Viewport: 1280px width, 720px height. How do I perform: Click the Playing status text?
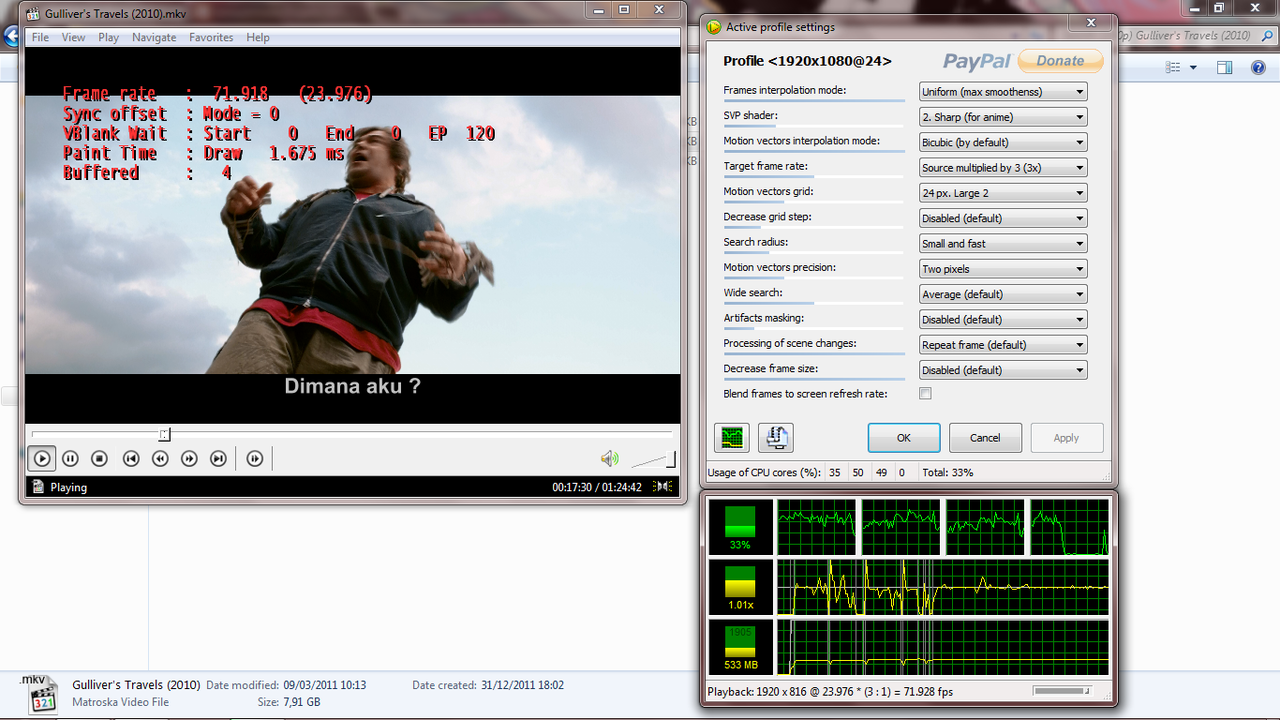69,488
